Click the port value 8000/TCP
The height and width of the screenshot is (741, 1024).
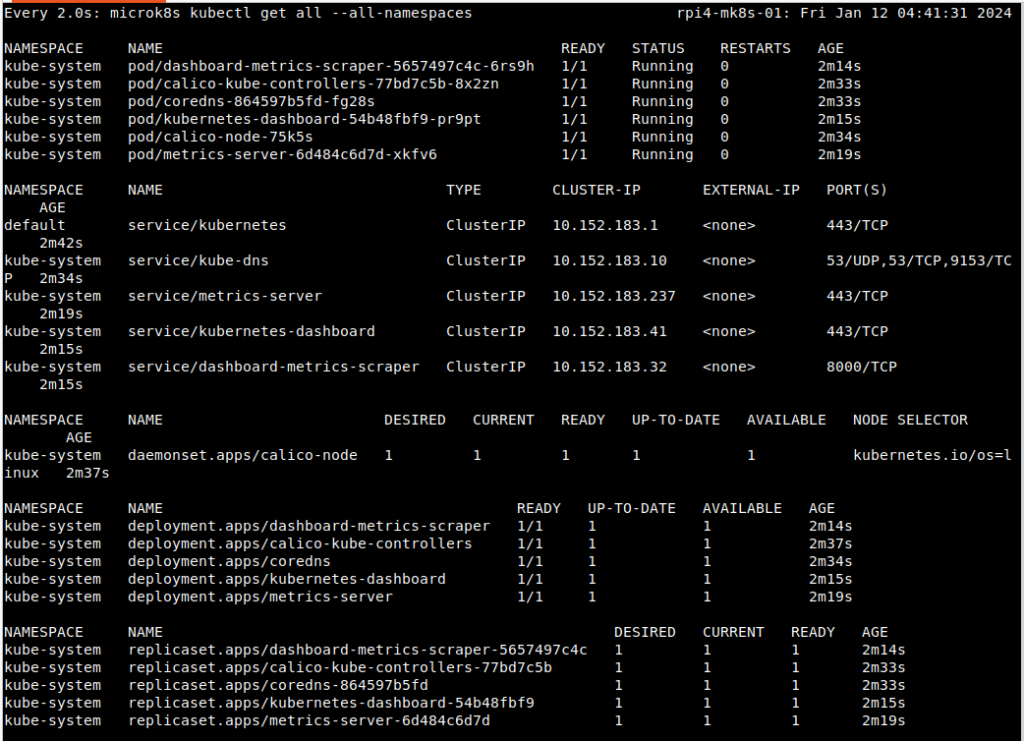[x=861, y=367]
